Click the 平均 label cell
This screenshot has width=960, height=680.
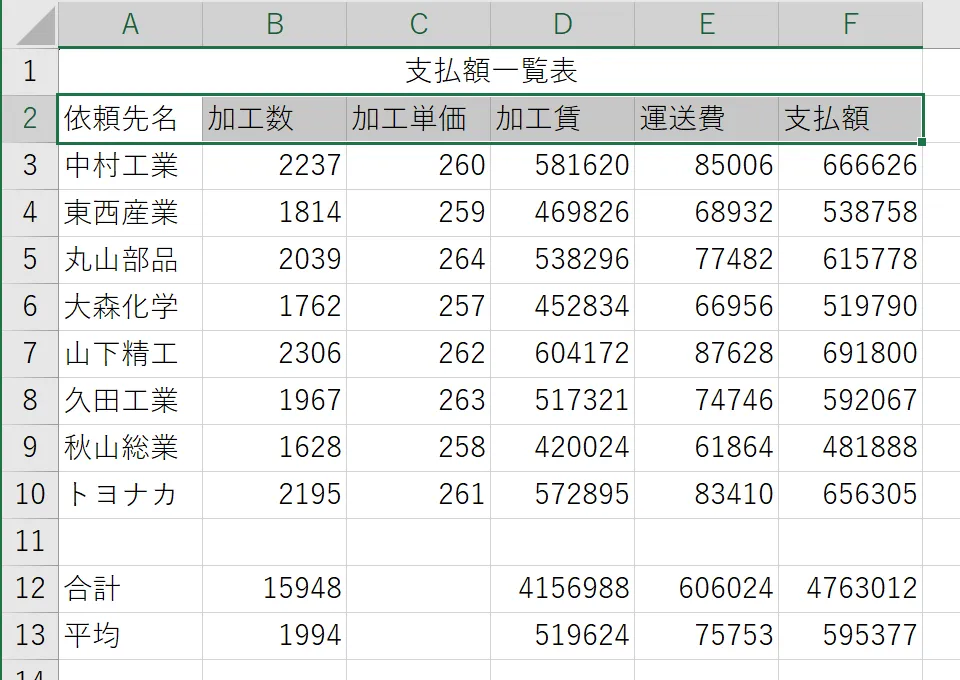(x=130, y=635)
